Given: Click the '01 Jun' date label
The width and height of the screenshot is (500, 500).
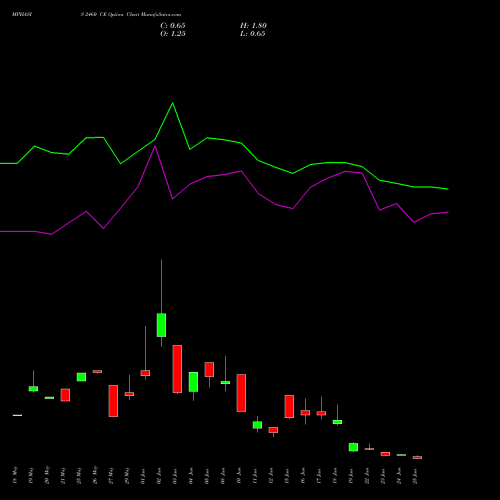Looking at the screenshot, I should 143,476.
